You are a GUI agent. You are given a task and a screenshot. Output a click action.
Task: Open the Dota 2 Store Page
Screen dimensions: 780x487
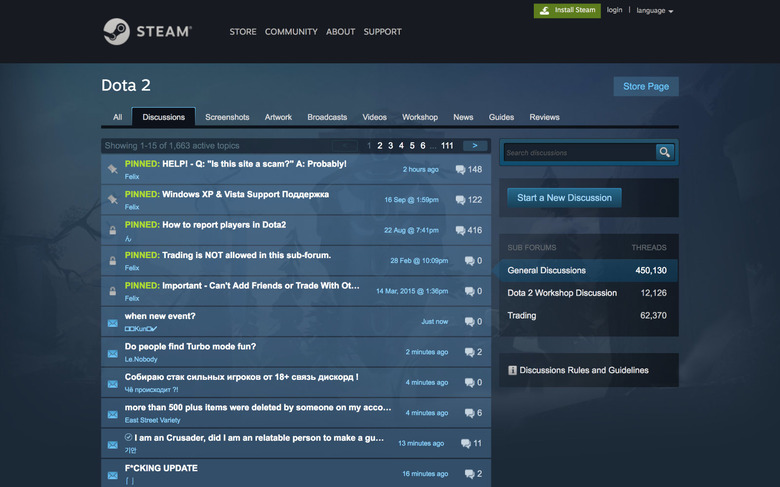point(645,87)
